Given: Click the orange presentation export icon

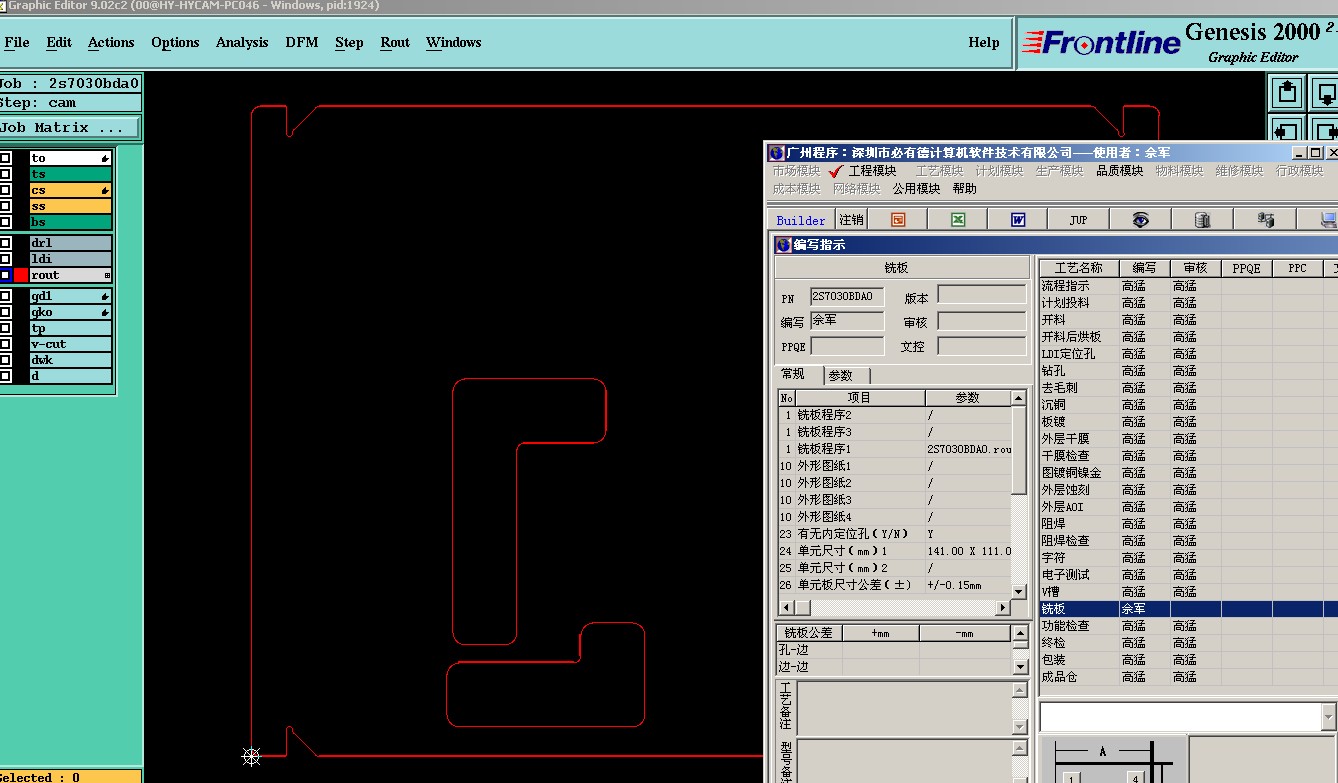Looking at the screenshot, I should point(898,219).
